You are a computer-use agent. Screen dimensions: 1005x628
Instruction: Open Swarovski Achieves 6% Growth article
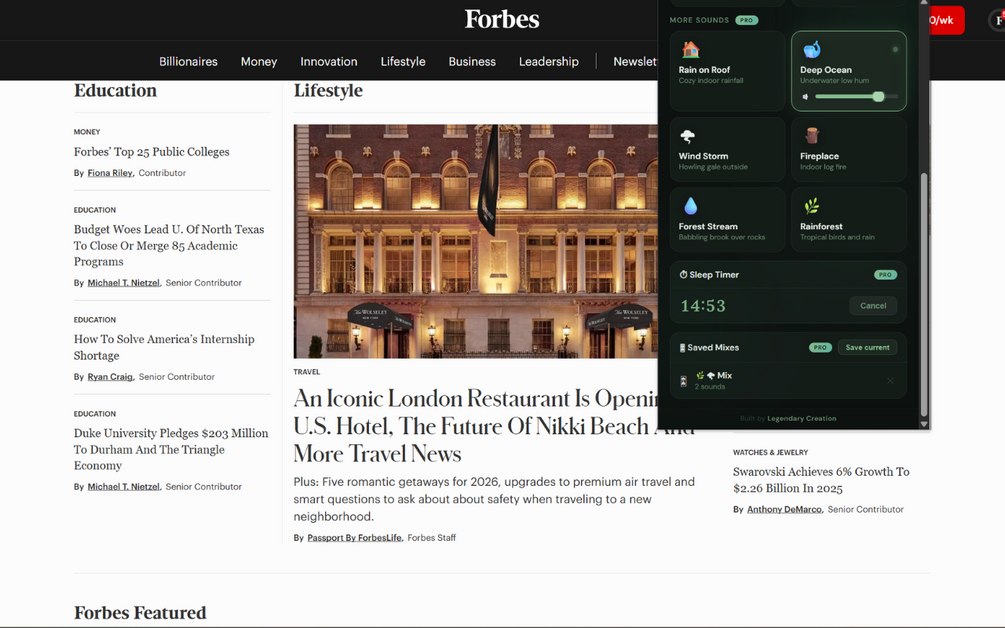(821, 480)
